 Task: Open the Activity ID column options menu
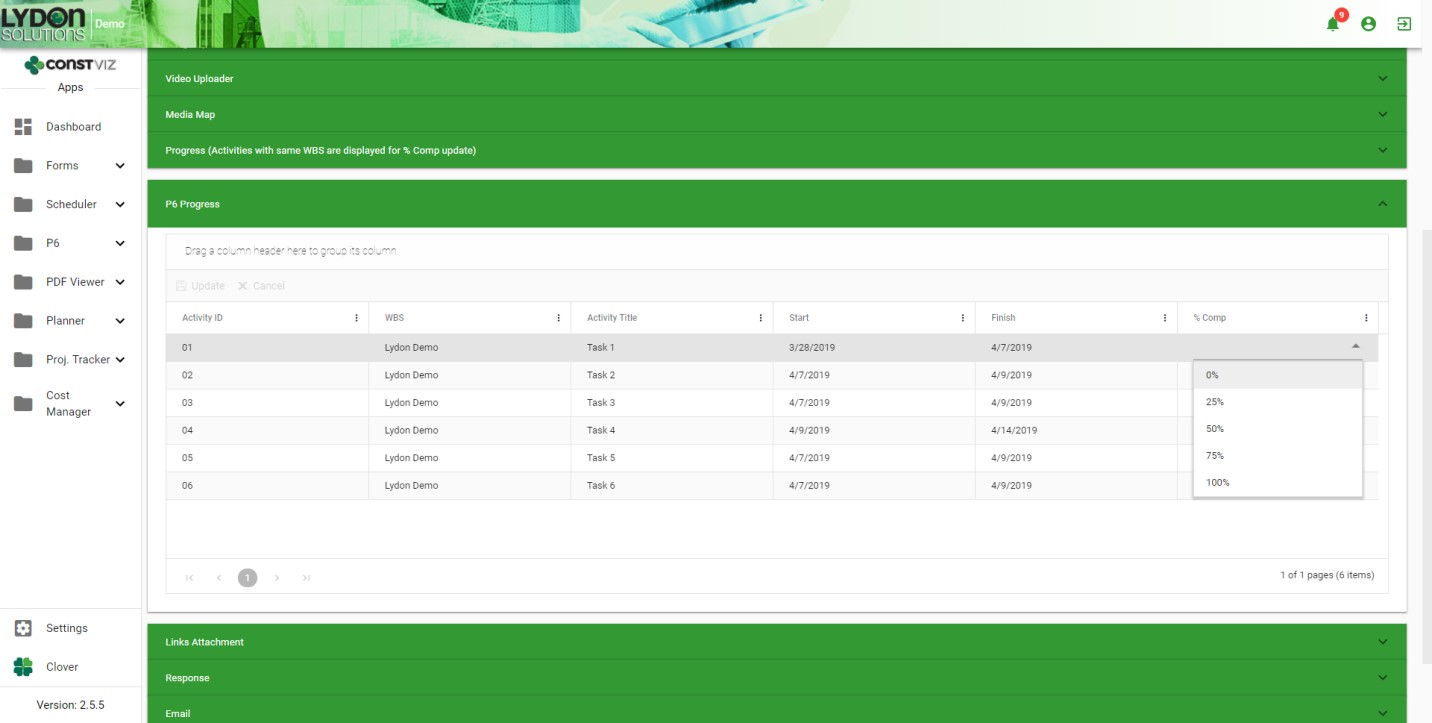click(x=356, y=317)
